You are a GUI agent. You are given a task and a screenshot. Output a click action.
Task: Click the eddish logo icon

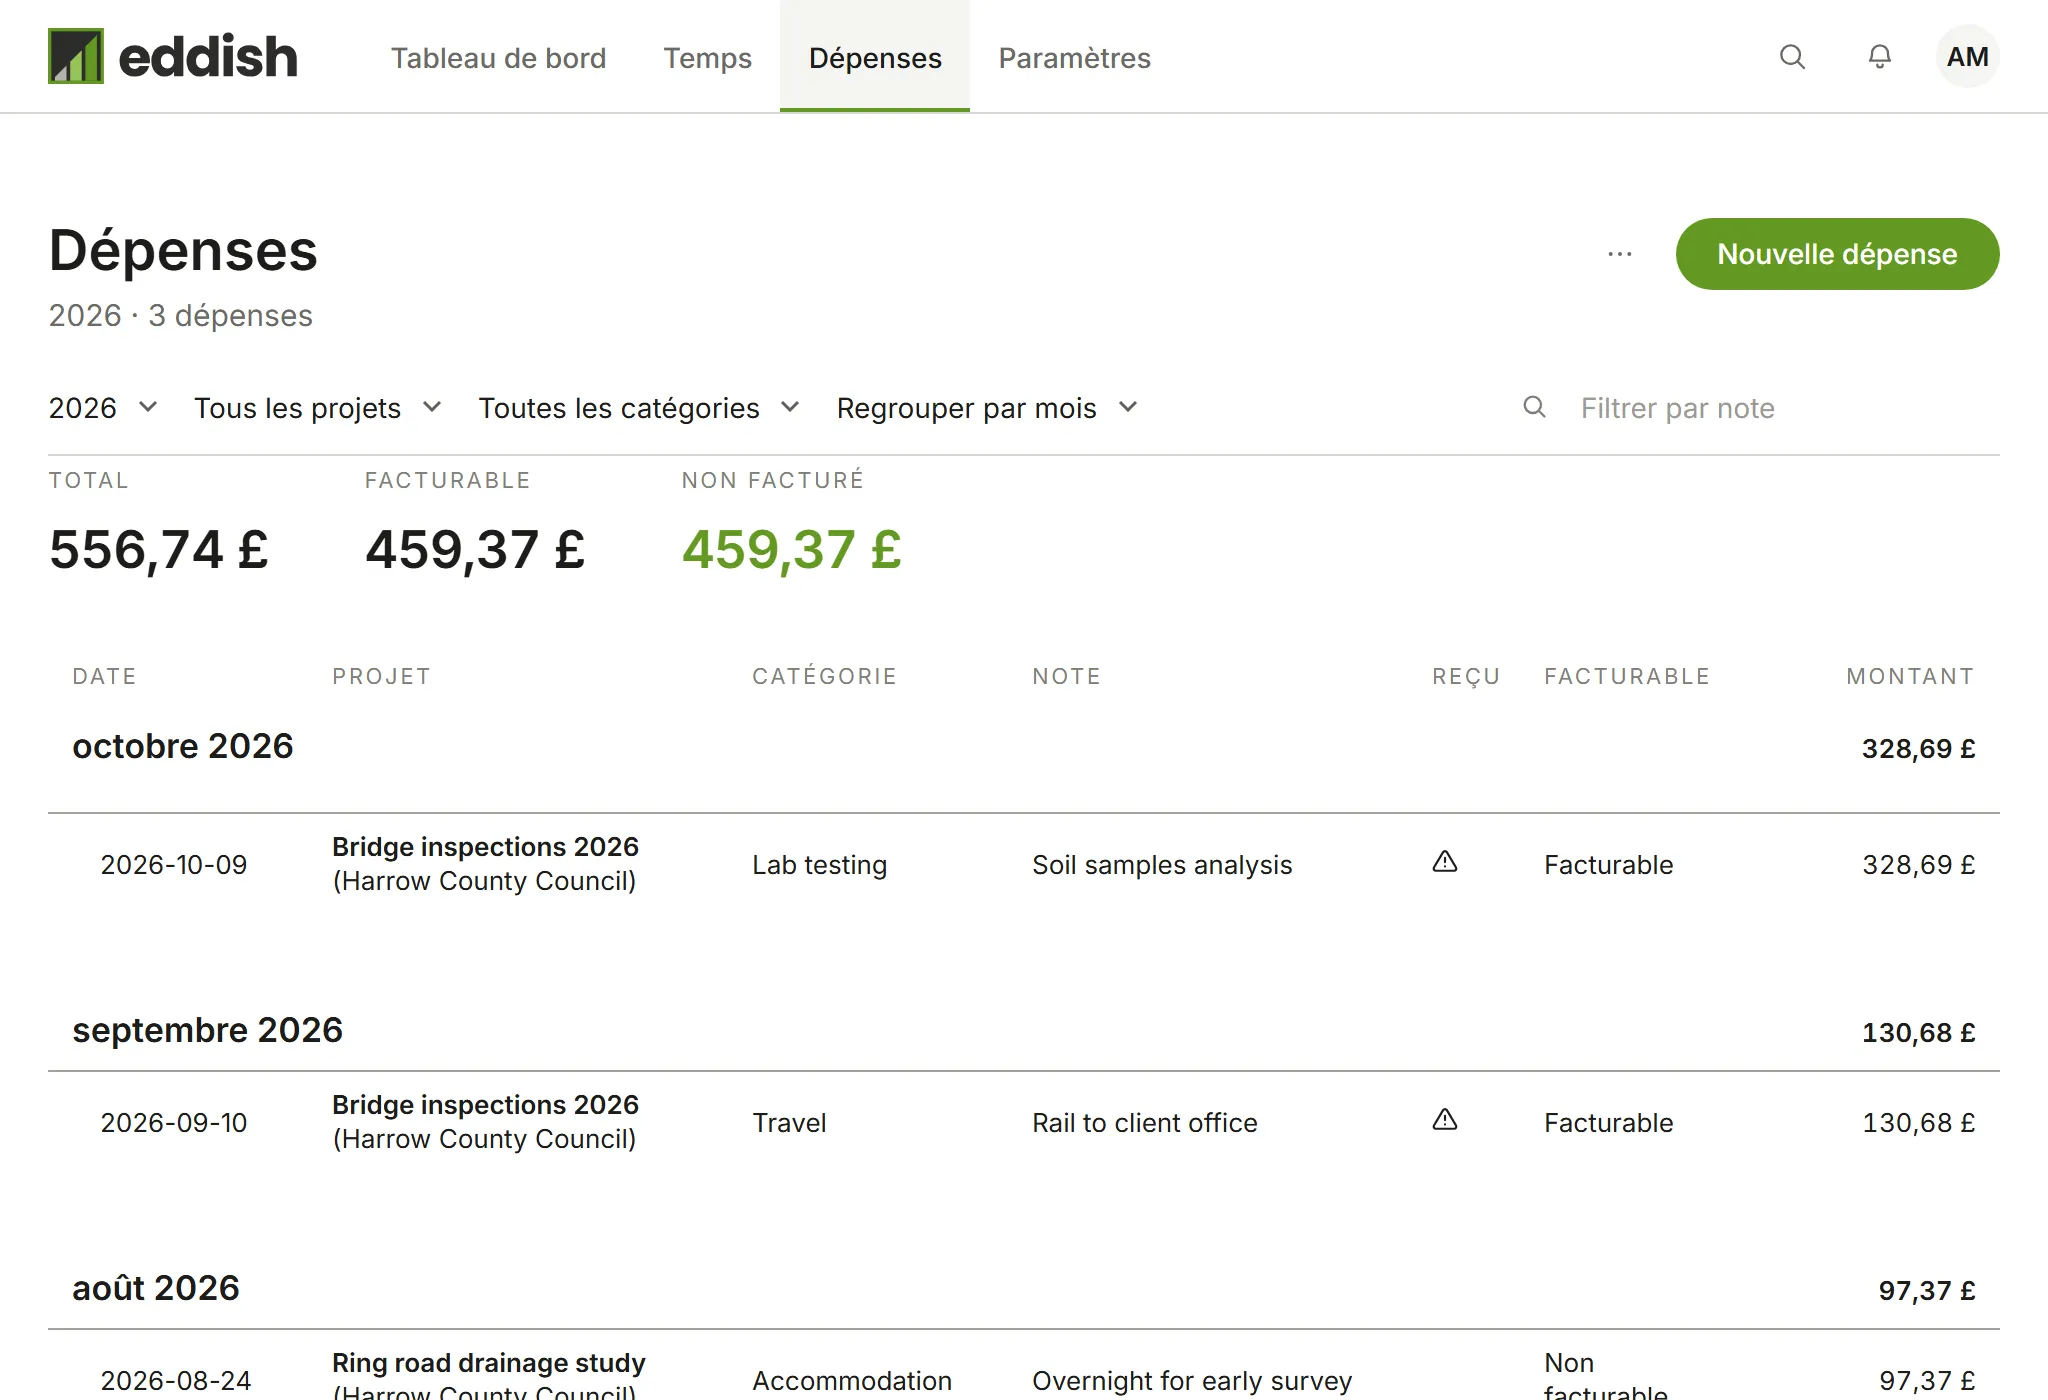(76, 56)
